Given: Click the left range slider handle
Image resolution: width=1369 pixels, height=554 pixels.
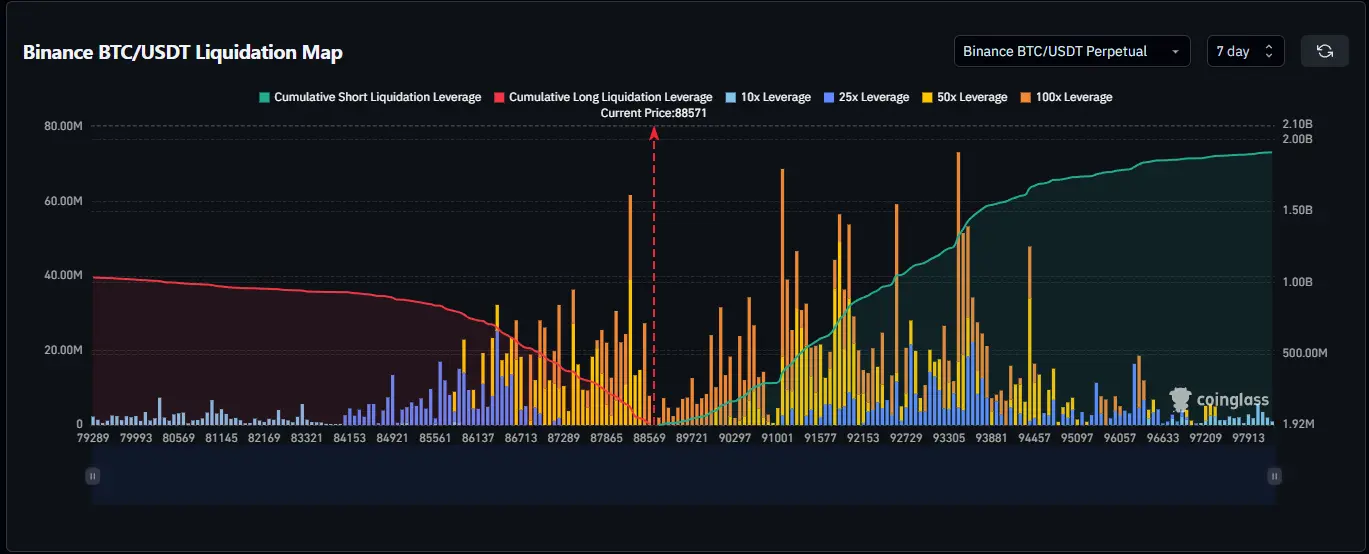Looking at the screenshot, I should [x=92, y=476].
